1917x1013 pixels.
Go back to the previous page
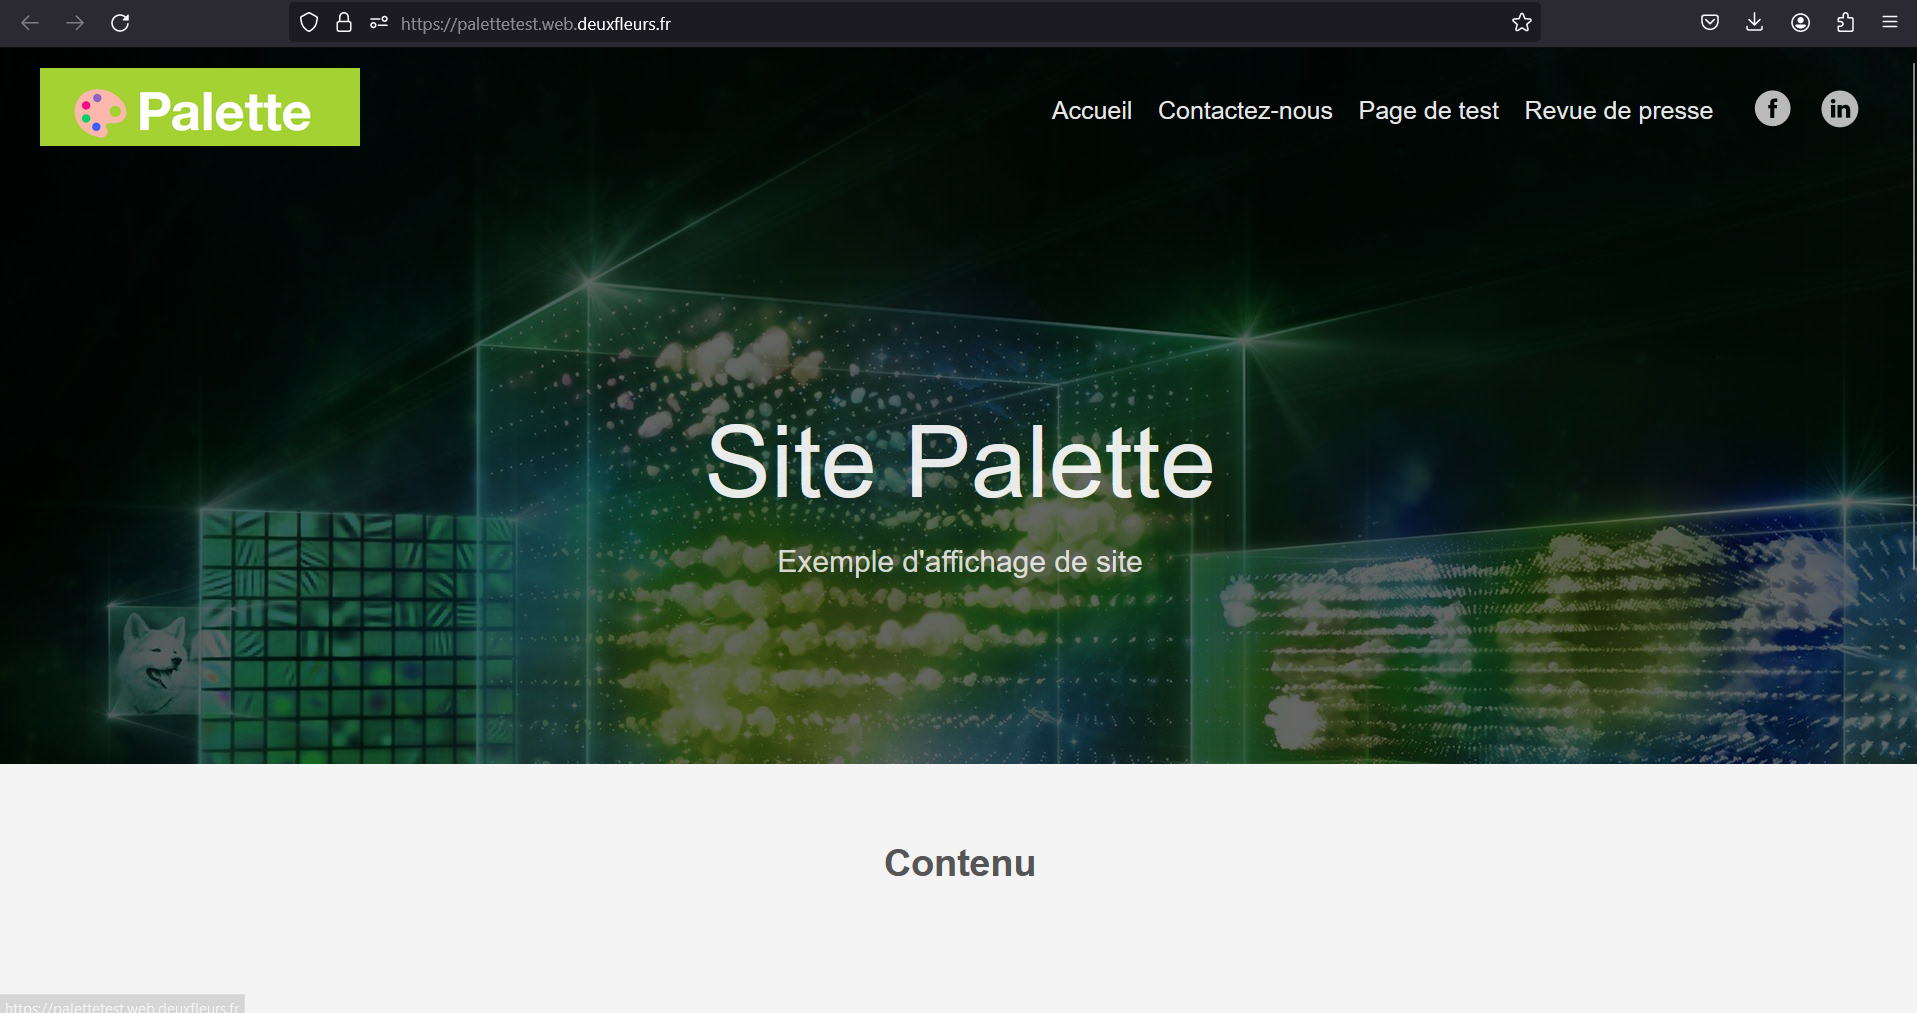coord(30,22)
